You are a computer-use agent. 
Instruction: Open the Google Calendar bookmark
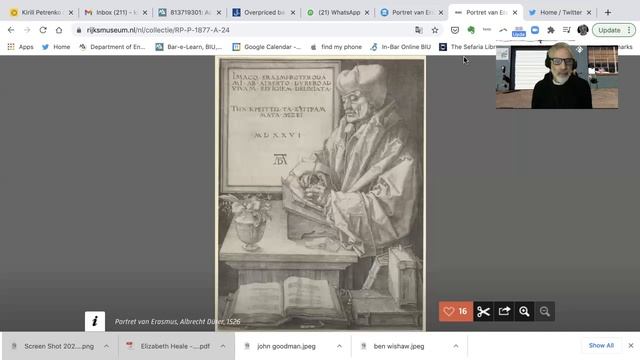[x=267, y=47]
